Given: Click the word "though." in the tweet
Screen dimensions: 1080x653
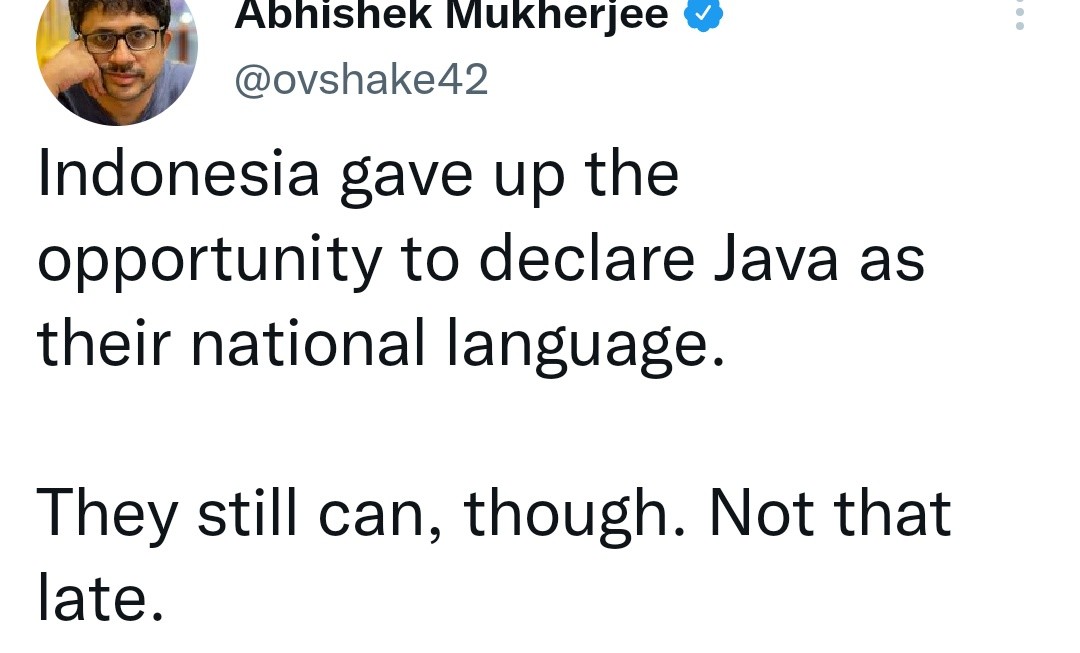Looking at the screenshot, I should [x=575, y=514].
